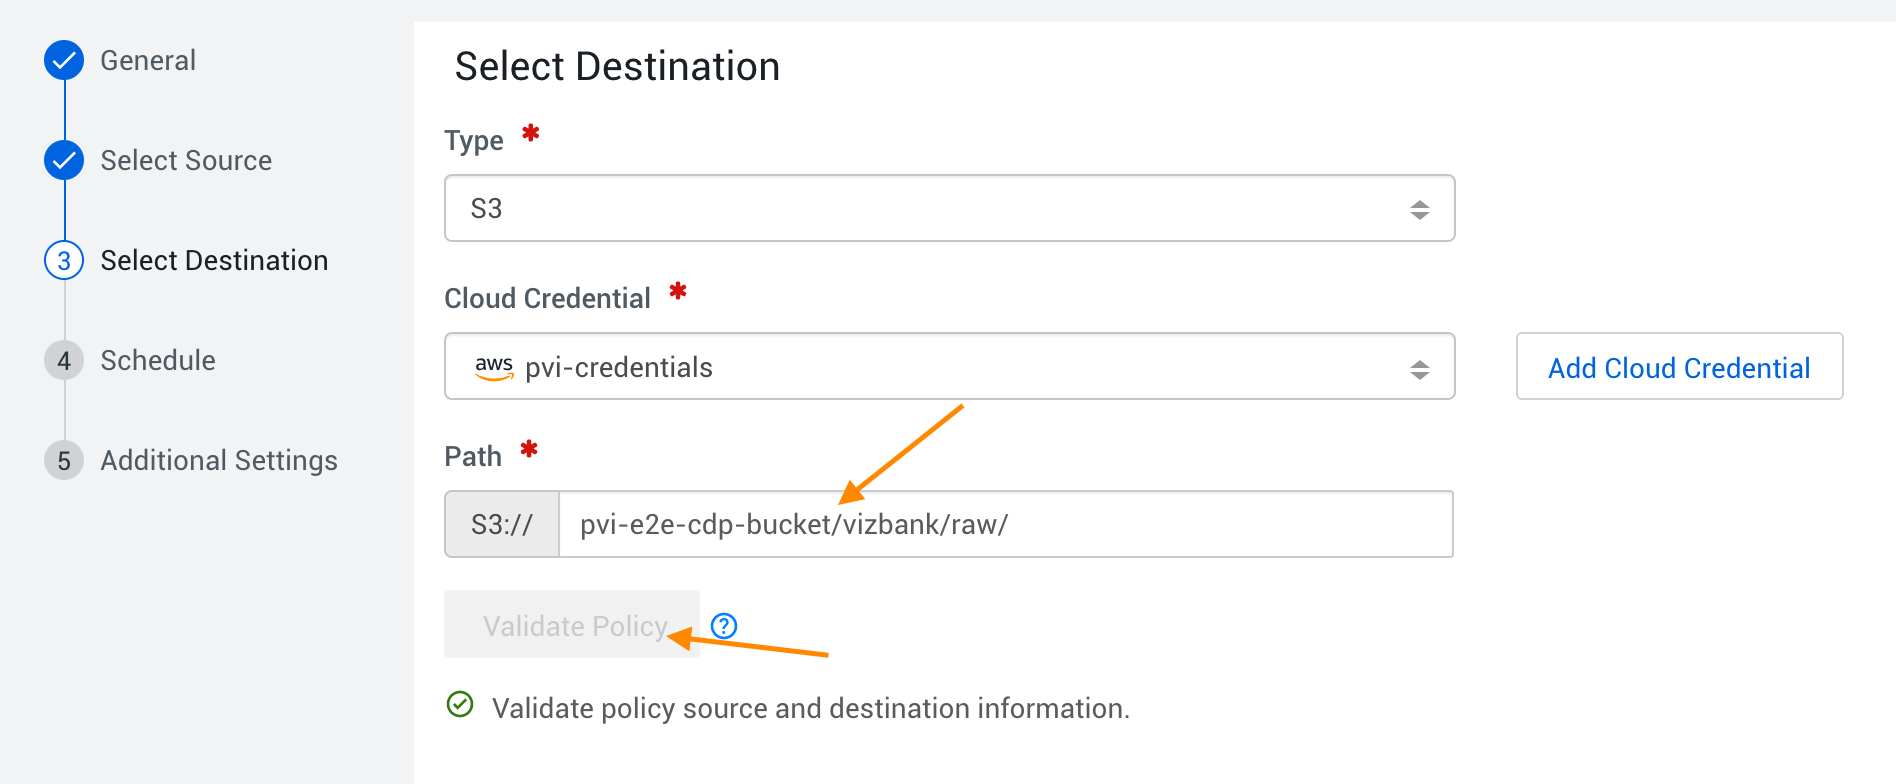Click the AWS logo in the credential field
1896x784 pixels.
pos(495,366)
